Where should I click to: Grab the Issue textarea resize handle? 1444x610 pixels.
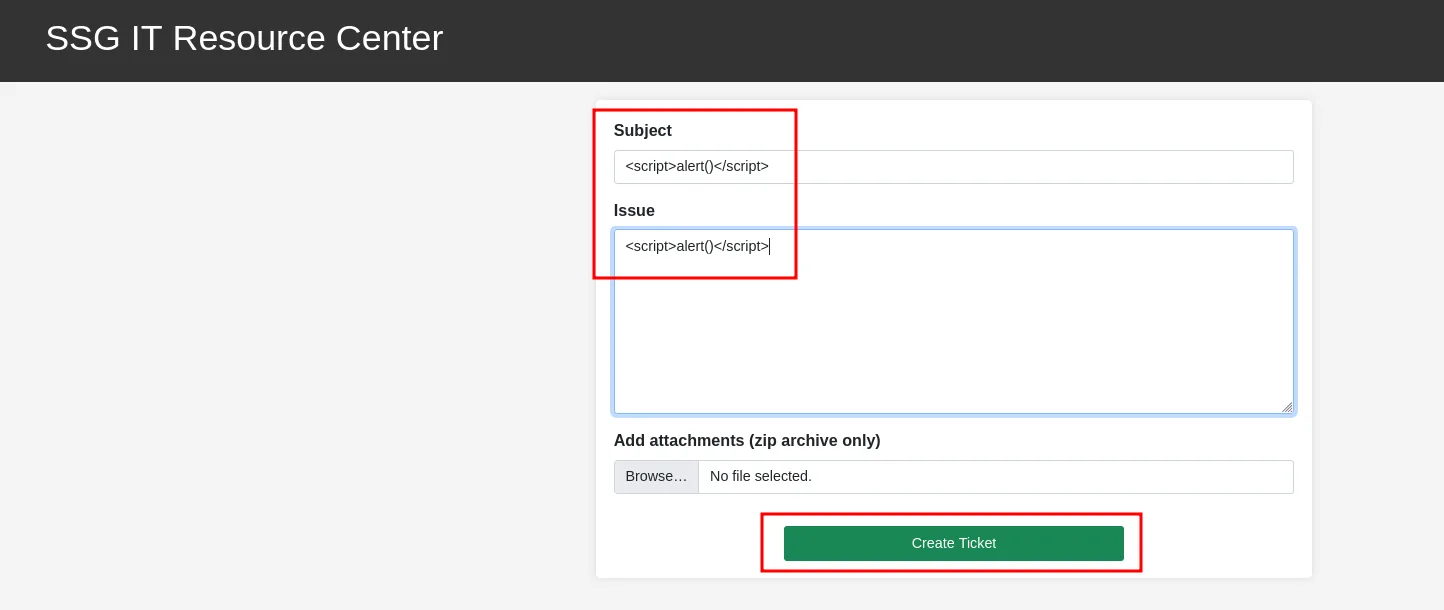(x=1287, y=407)
